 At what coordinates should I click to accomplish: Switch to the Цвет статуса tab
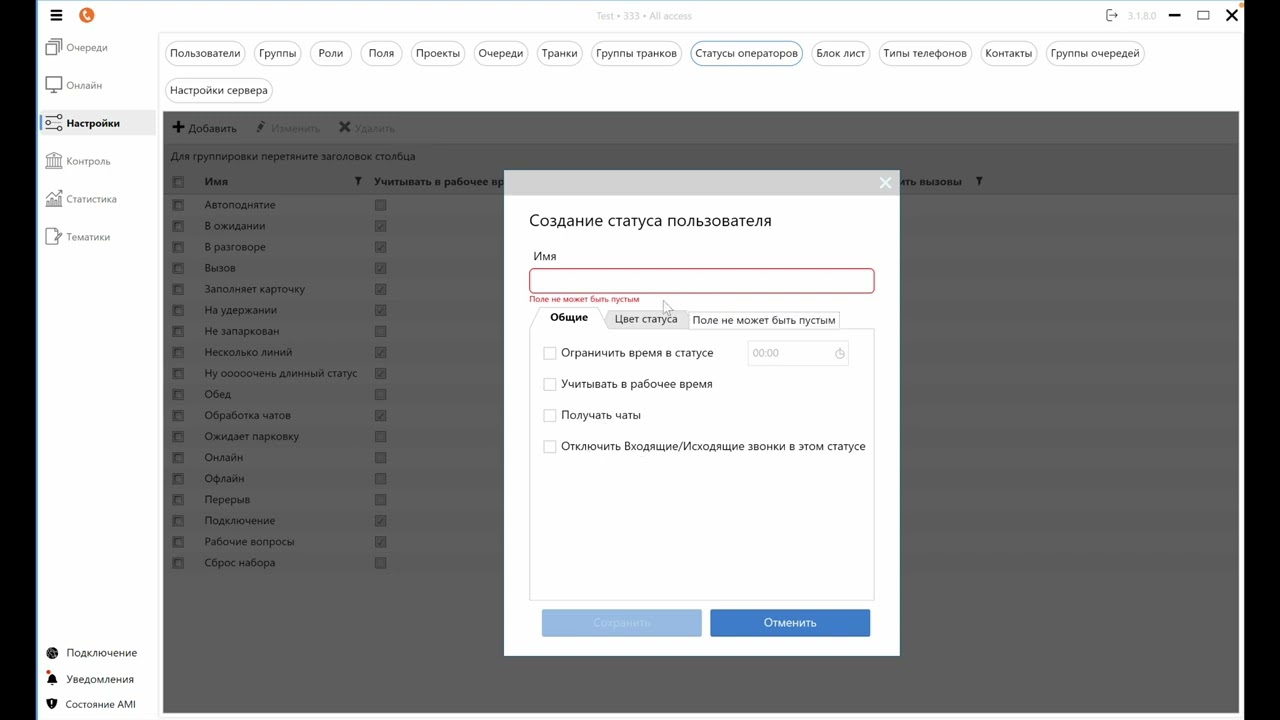coord(645,319)
